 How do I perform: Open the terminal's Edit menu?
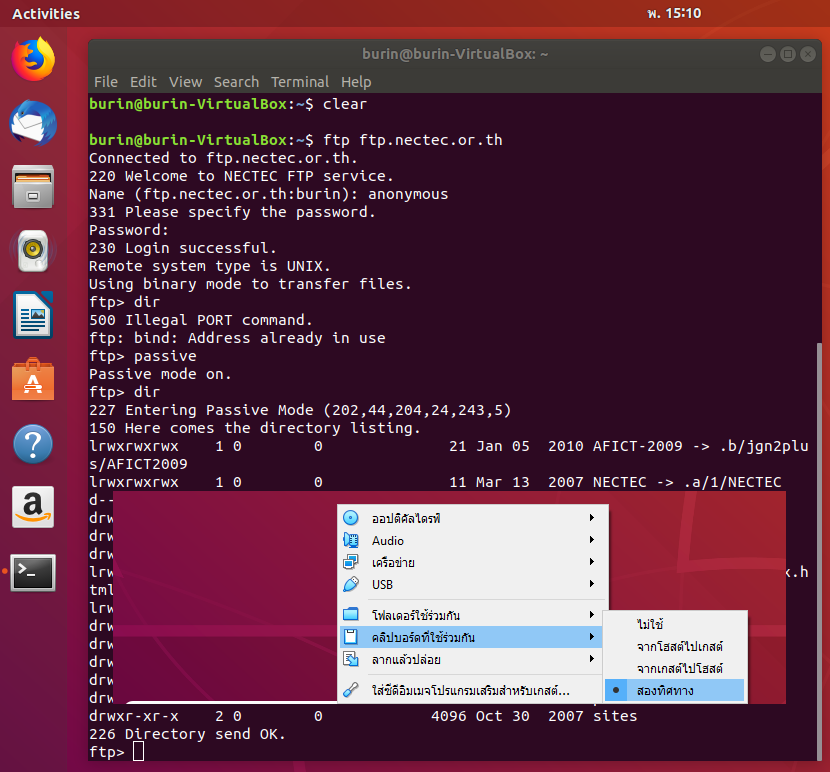(x=143, y=82)
